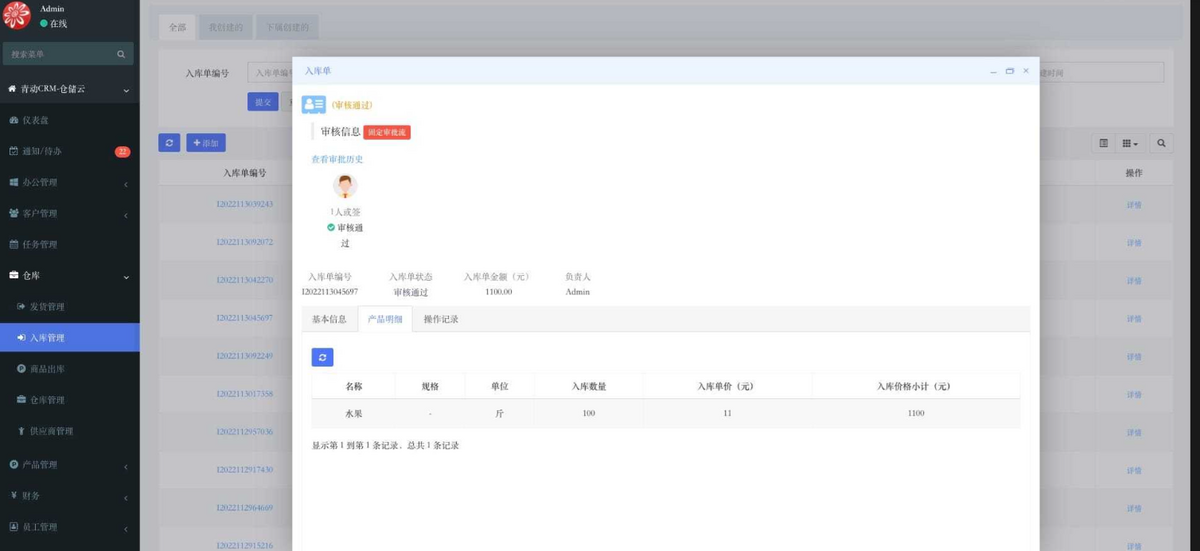Viewport: 1200px width, 551px height.
Task: Click order number I2022113045697 in dialog summary
Action: 329,292
